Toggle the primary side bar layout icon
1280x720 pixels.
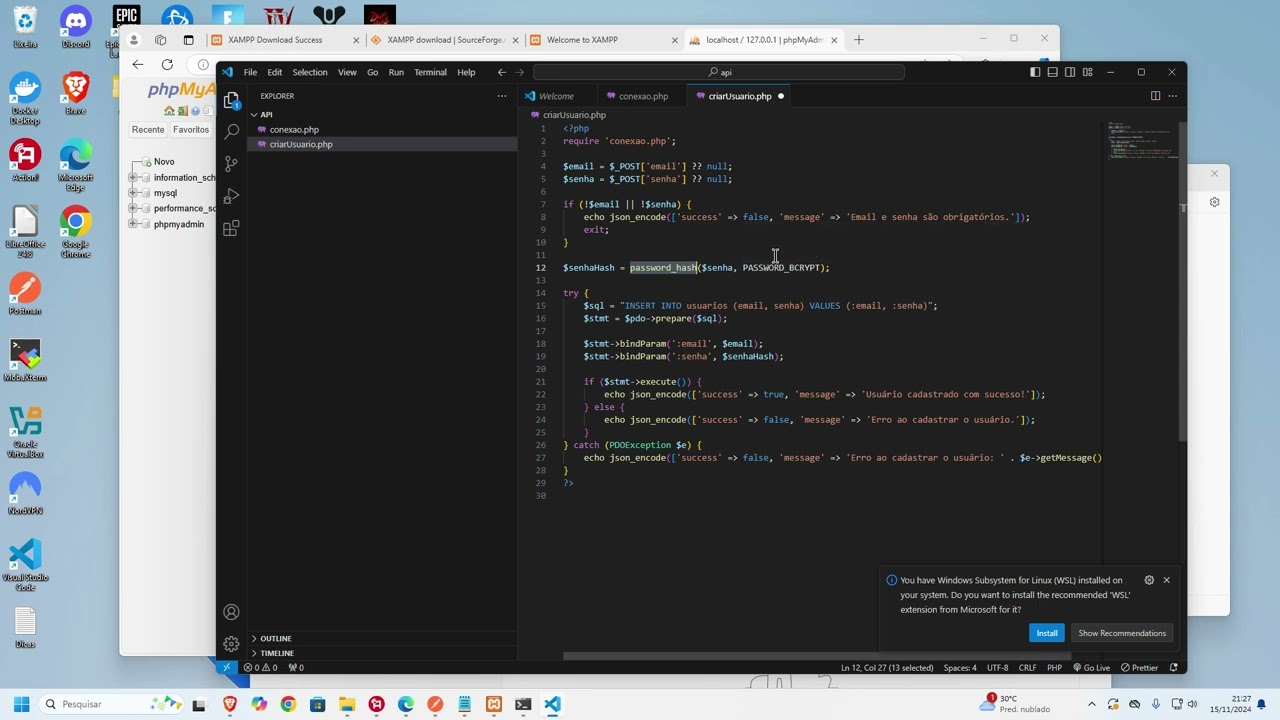[x=1035, y=72]
